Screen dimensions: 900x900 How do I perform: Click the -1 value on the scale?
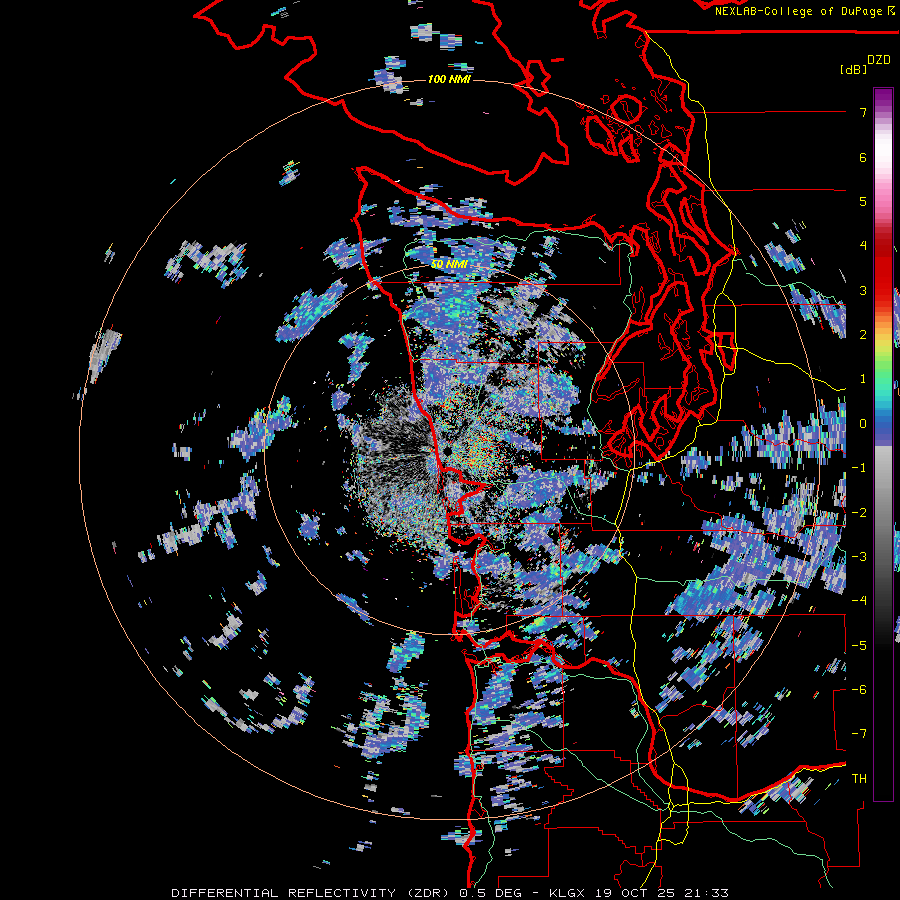[859, 468]
